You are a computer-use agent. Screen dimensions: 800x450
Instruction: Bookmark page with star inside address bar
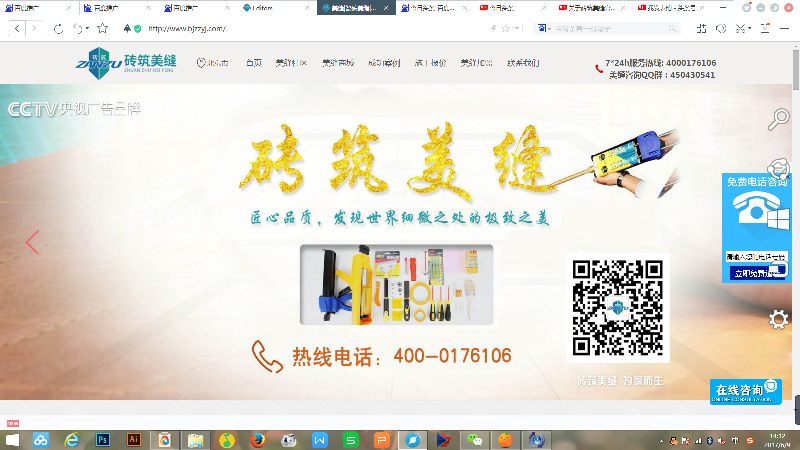(x=506, y=29)
